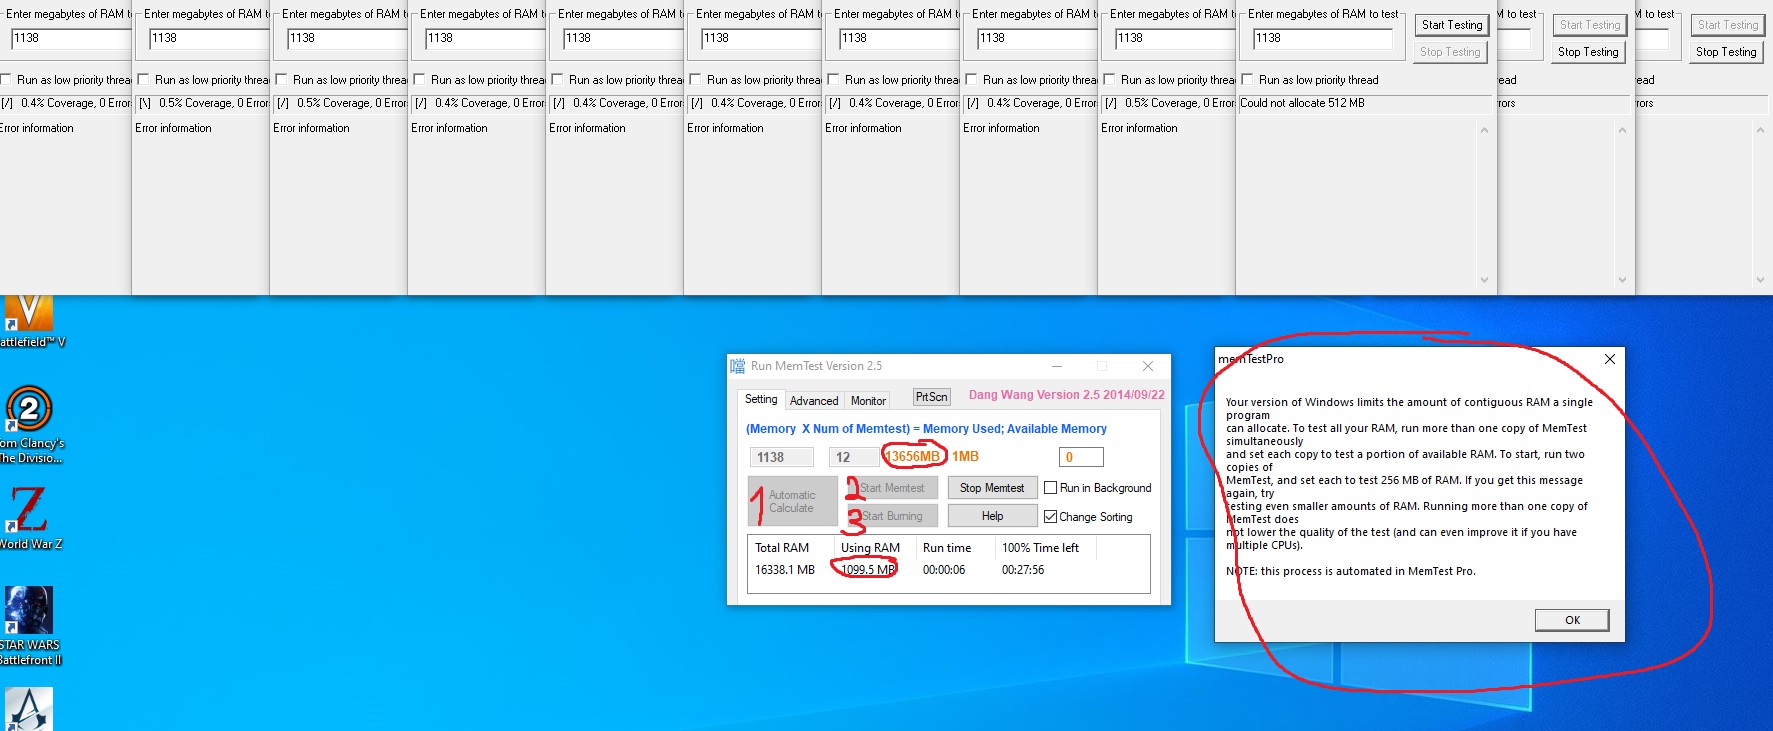
Task: Close the Run MemTest Version 2.5 window
Action: click(x=1148, y=366)
